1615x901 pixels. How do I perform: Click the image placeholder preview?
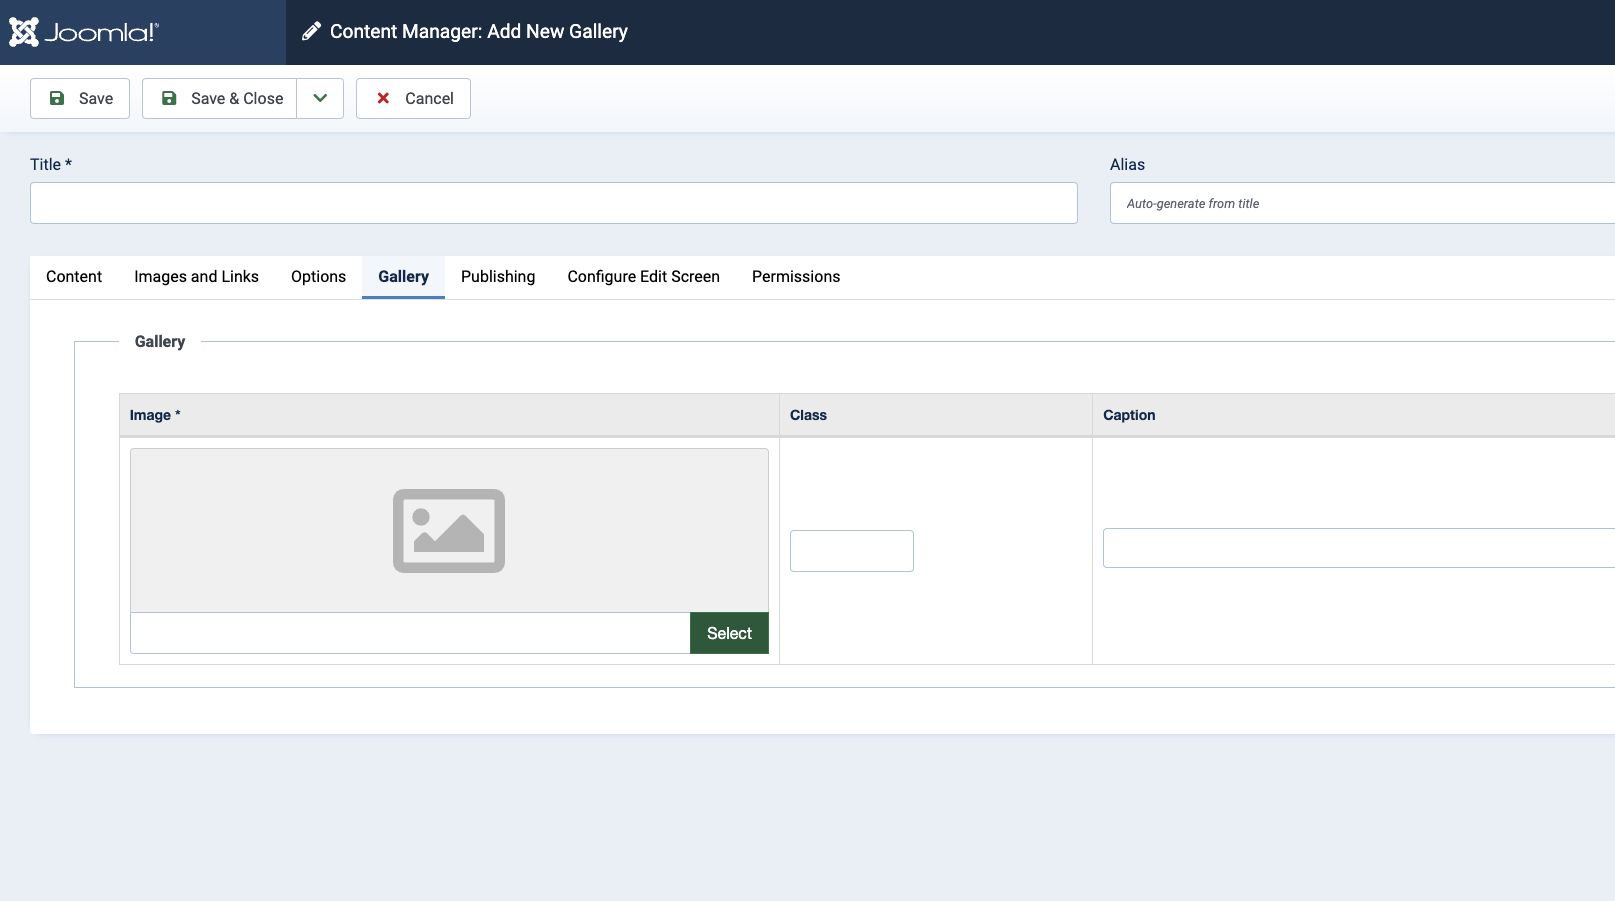pos(449,530)
